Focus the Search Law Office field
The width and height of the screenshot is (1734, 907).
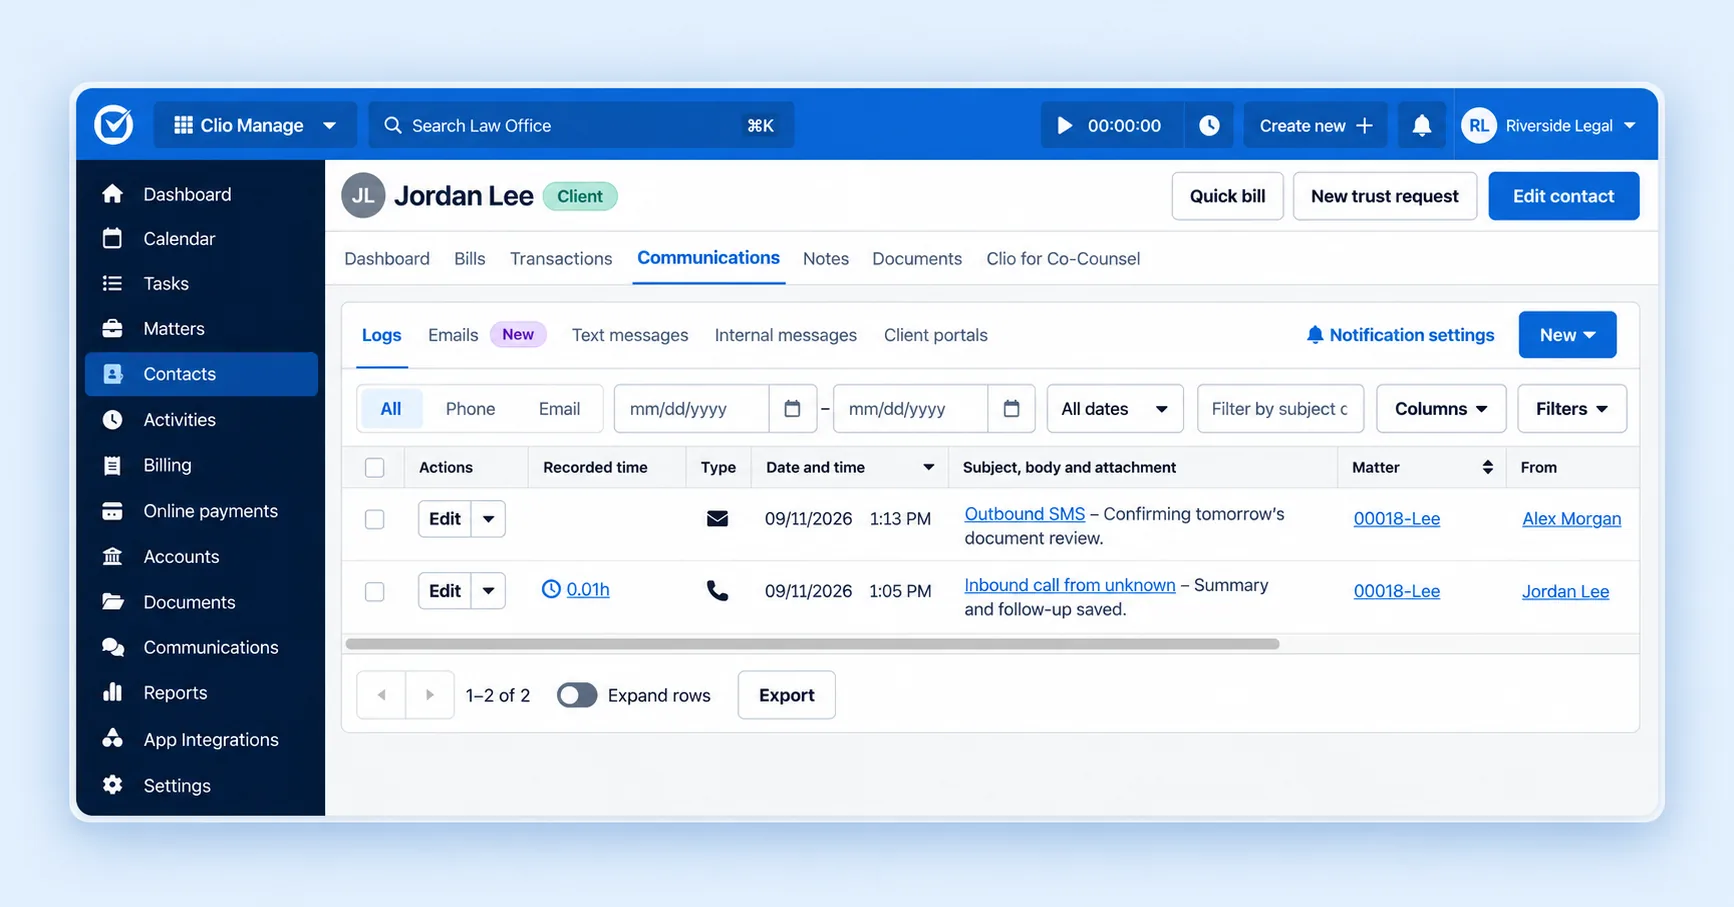click(582, 126)
